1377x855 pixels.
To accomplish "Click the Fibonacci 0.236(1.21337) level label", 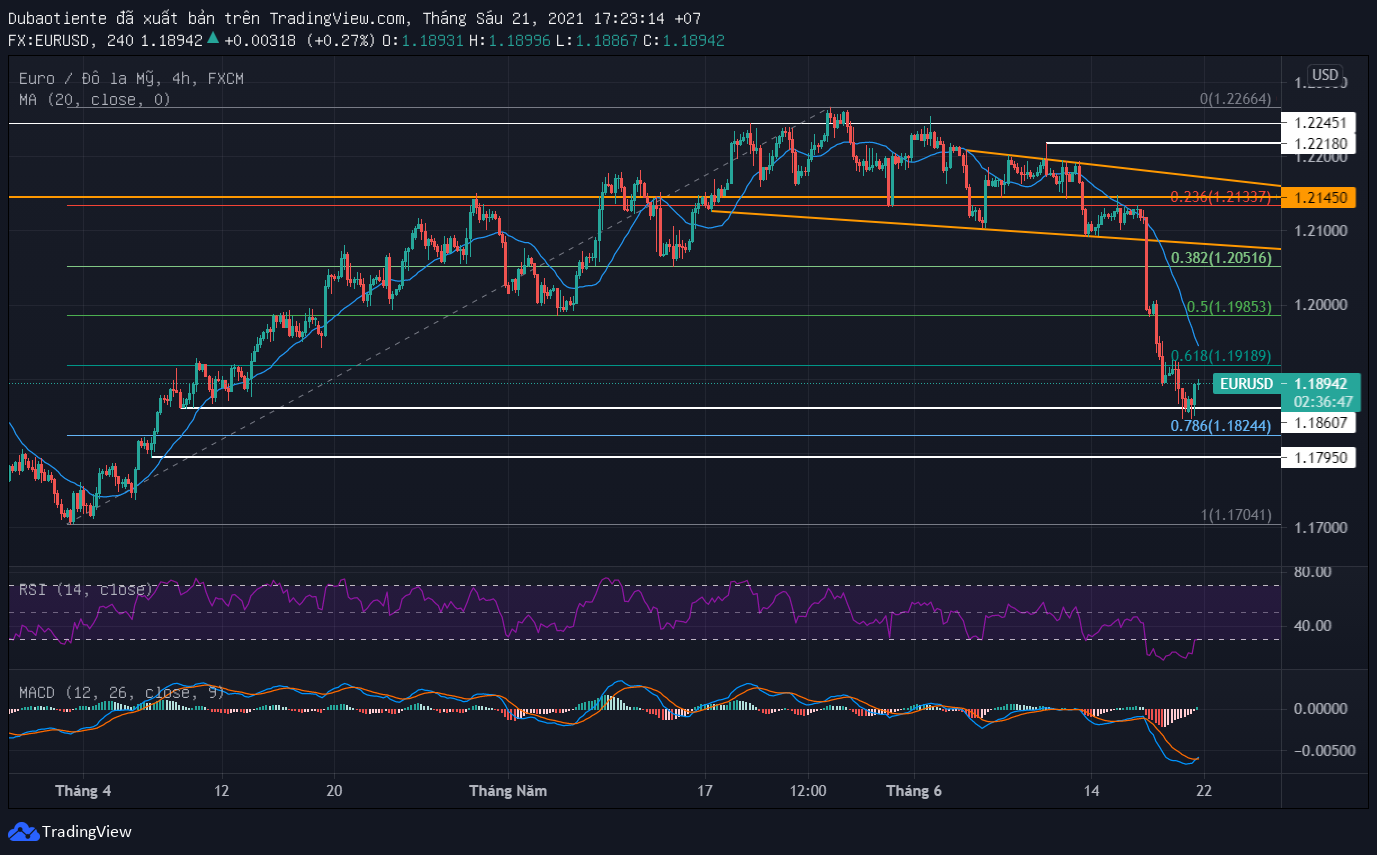I will click(x=1221, y=197).
